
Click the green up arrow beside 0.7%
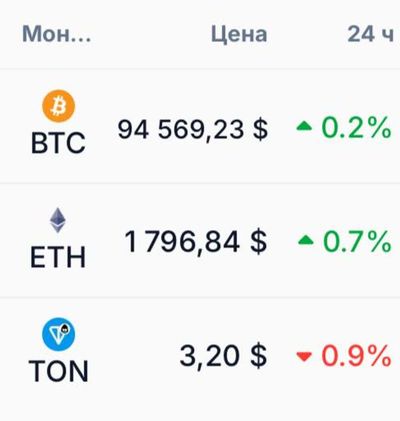point(306,240)
